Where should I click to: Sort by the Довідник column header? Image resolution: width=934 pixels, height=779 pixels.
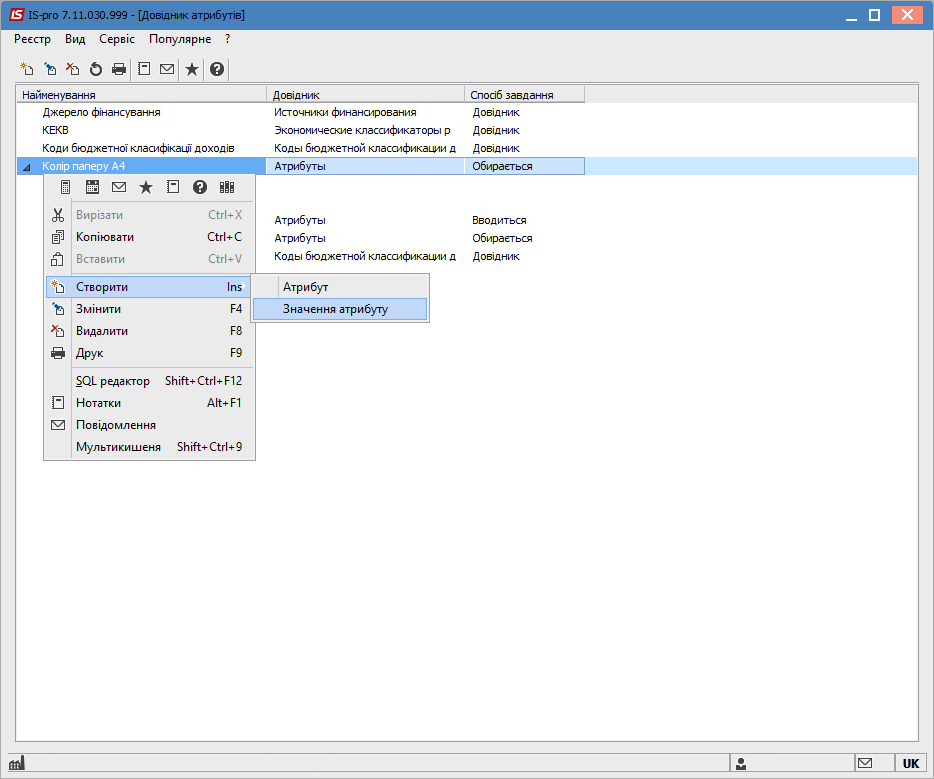(x=365, y=95)
